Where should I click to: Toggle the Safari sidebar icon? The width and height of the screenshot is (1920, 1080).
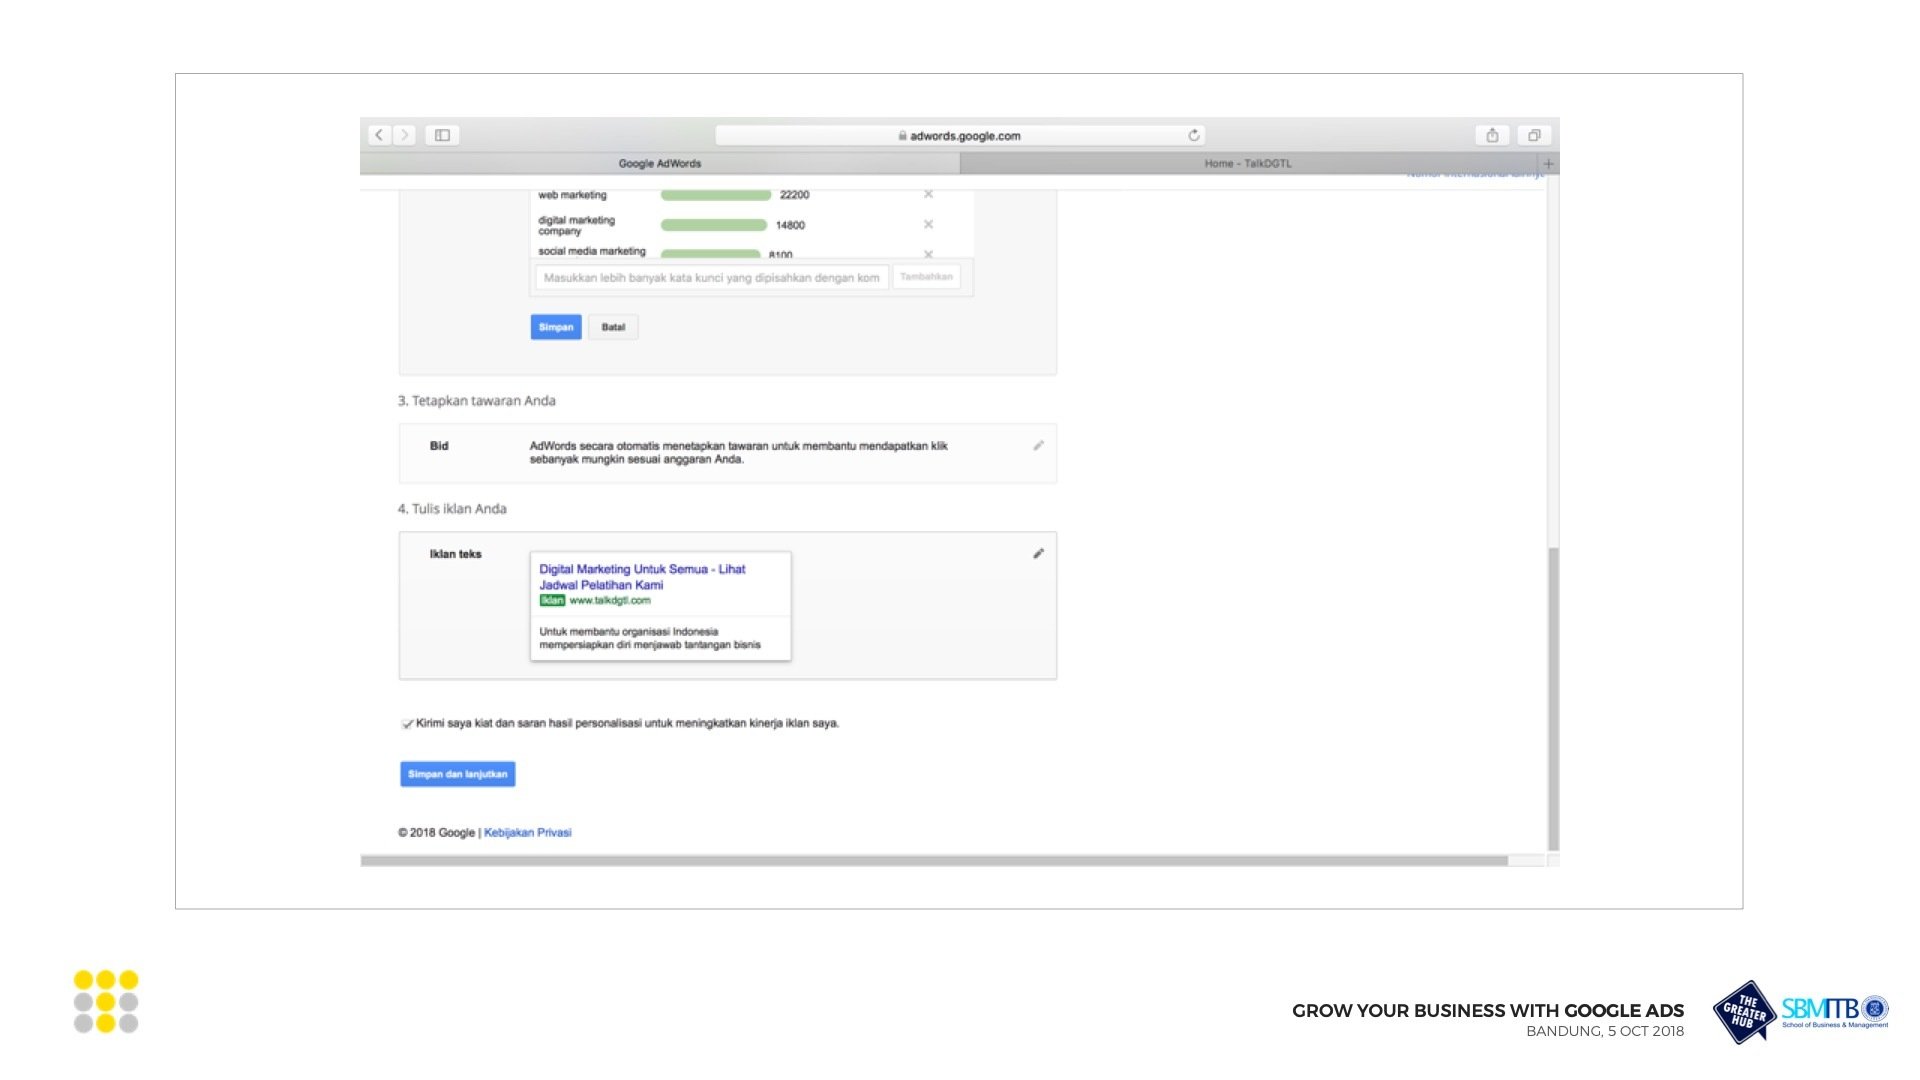pos(442,135)
